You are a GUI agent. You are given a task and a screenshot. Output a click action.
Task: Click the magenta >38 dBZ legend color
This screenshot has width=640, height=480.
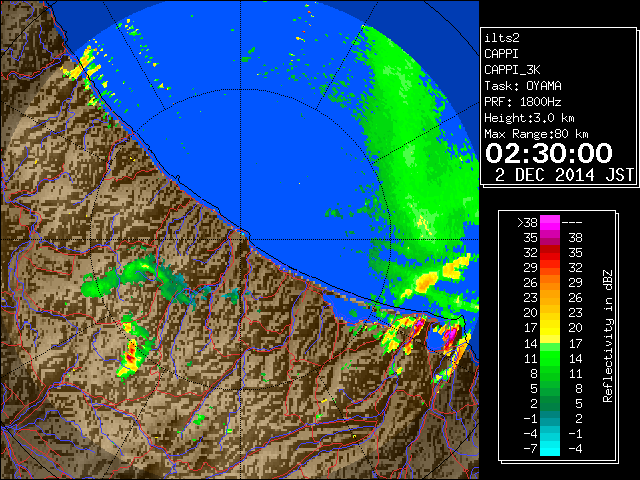[550, 222]
